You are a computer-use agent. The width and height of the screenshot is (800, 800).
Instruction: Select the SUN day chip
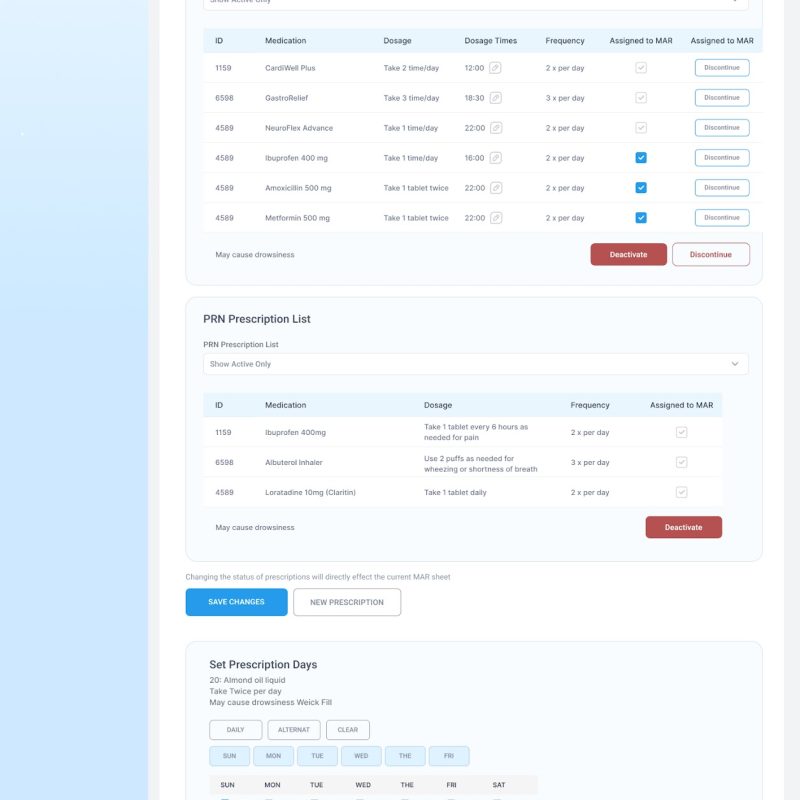click(x=229, y=756)
